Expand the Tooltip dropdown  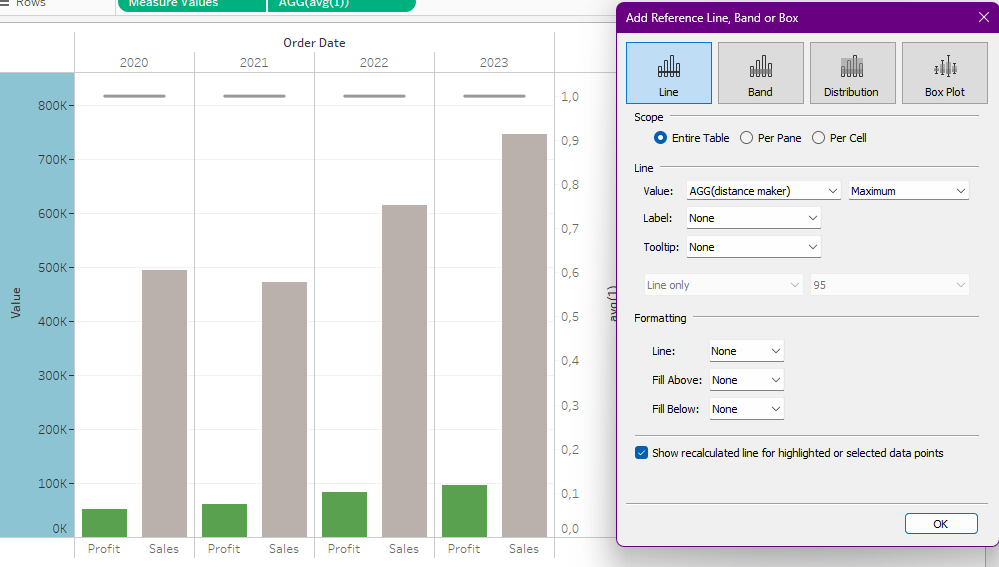753,247
